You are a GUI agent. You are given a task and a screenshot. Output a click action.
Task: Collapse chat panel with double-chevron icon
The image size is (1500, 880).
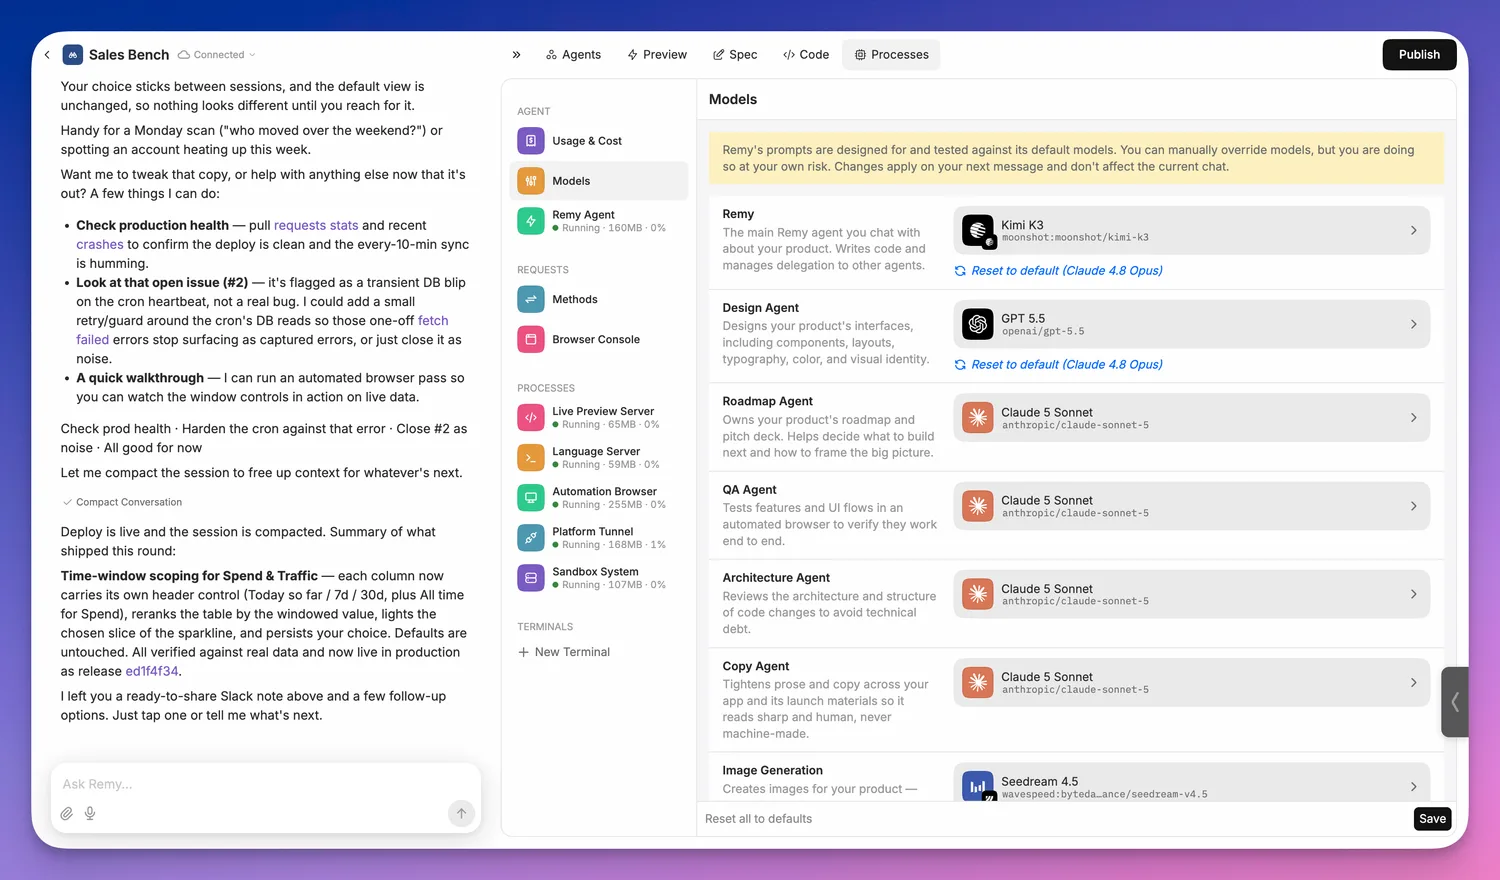tap(516, 55)
